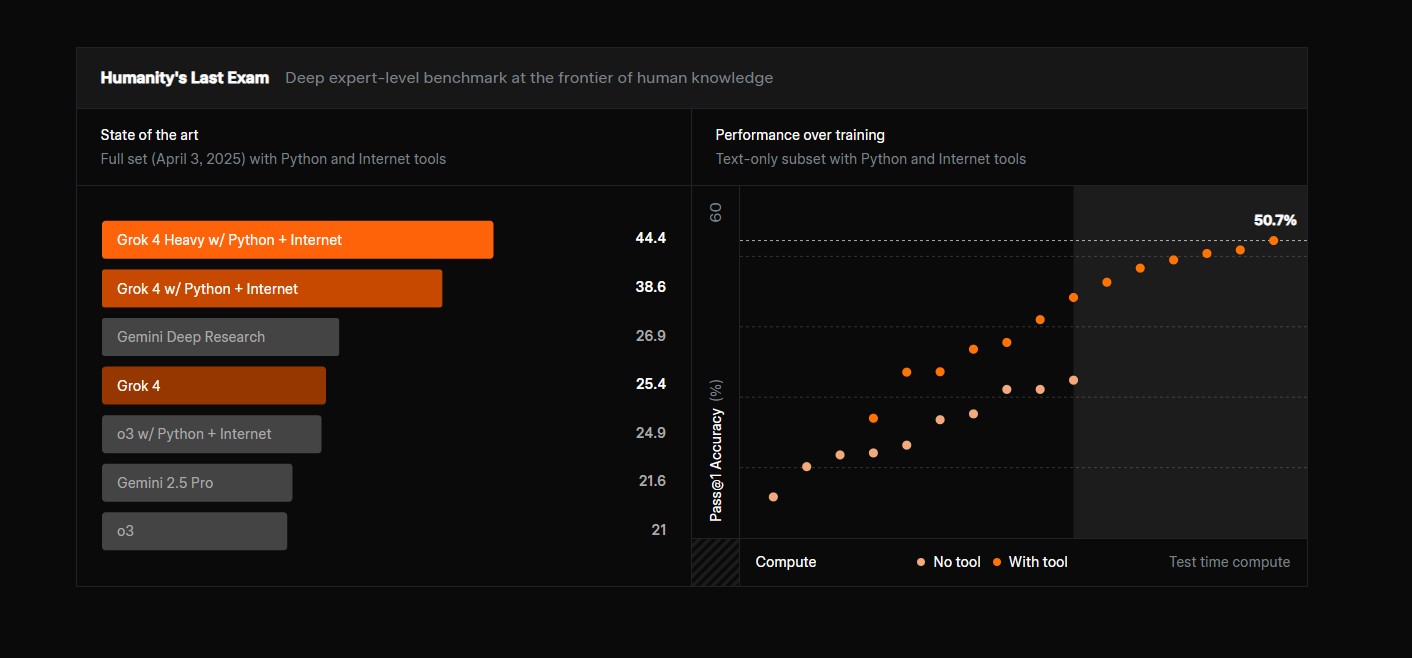Click the Test time compute label

coord(1229,562)
